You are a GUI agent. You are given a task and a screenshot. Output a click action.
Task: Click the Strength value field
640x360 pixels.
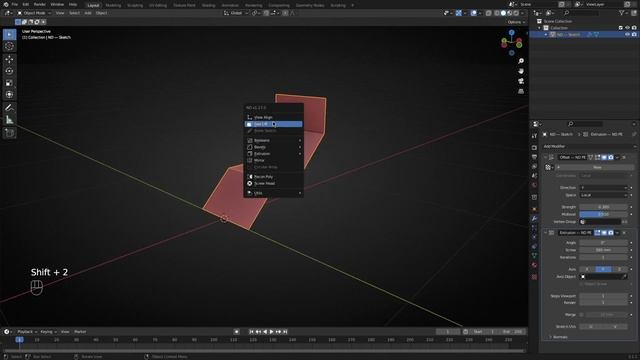pos(603,207)
